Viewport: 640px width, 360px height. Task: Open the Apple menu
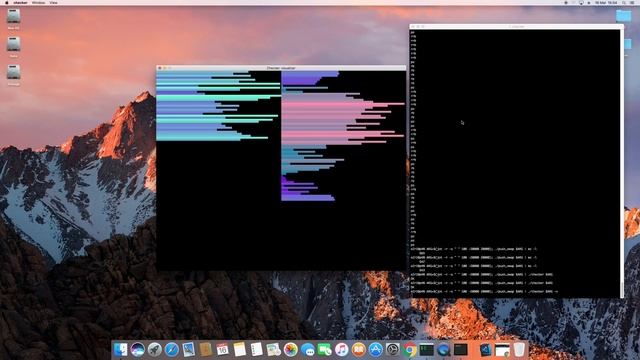6,2
